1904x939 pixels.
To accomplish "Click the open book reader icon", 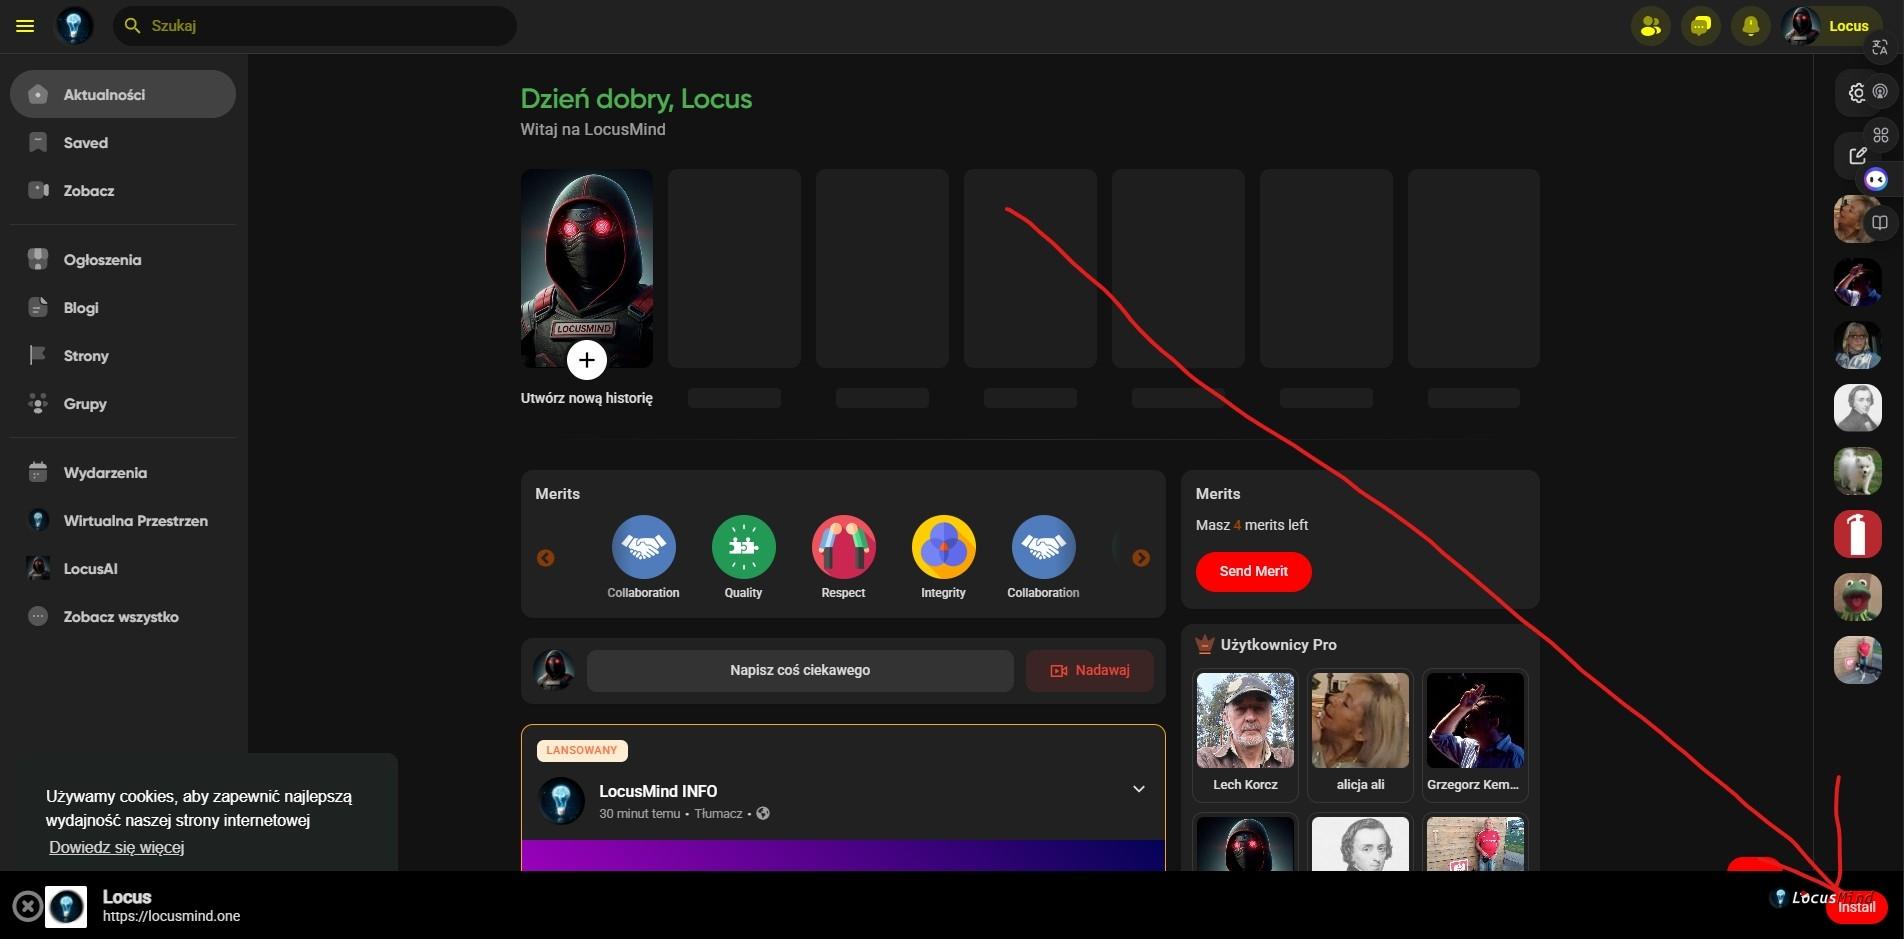I will tap(1880, 222).
